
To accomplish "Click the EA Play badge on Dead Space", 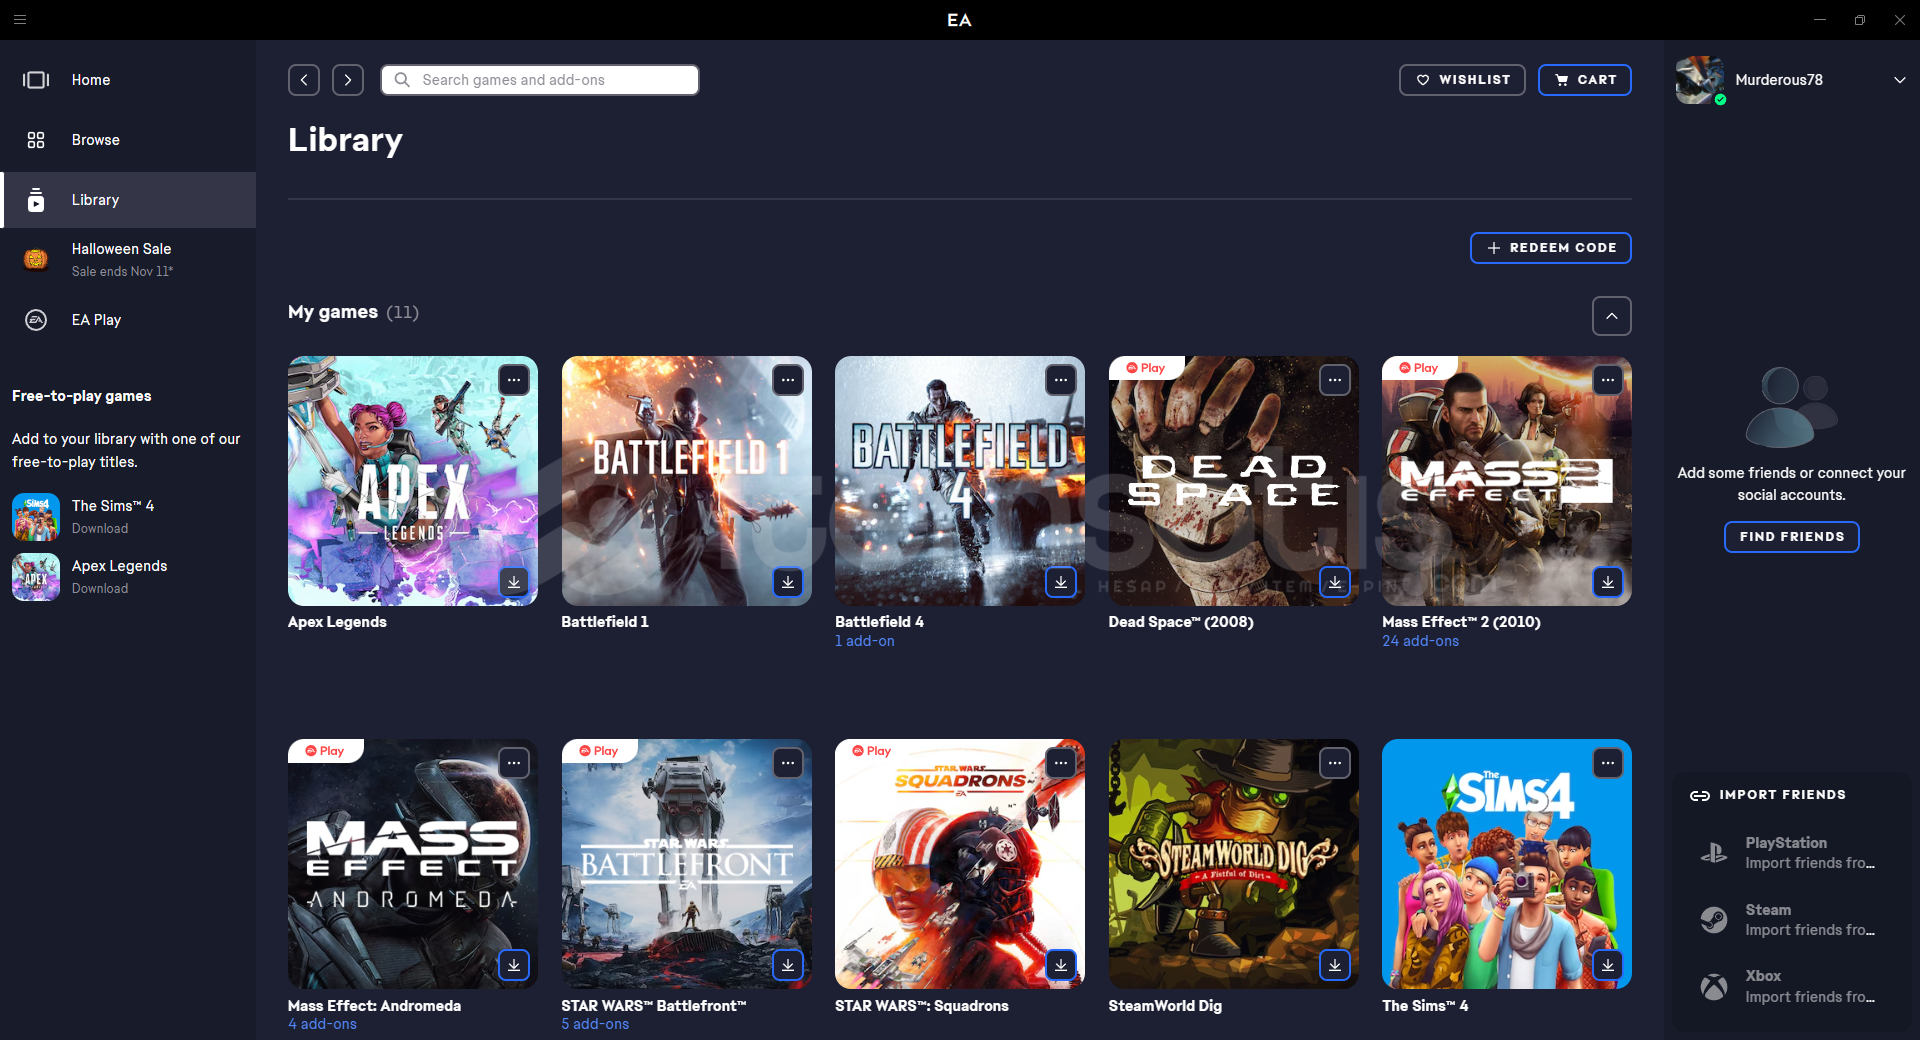I will coord(1146,368).
